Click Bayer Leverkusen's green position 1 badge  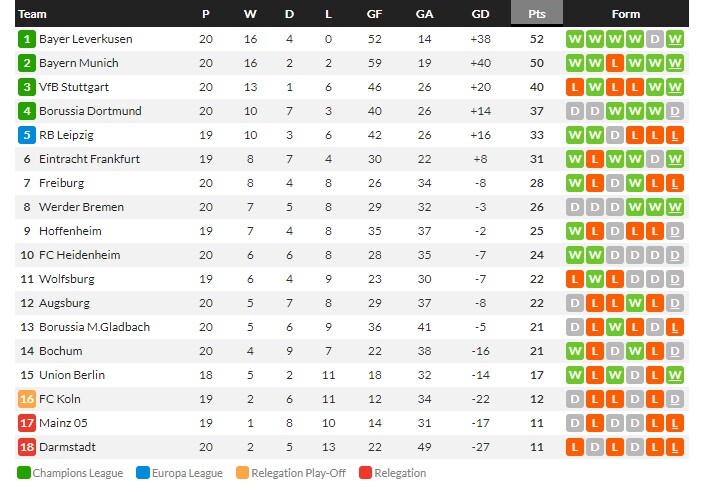point(27,39)
